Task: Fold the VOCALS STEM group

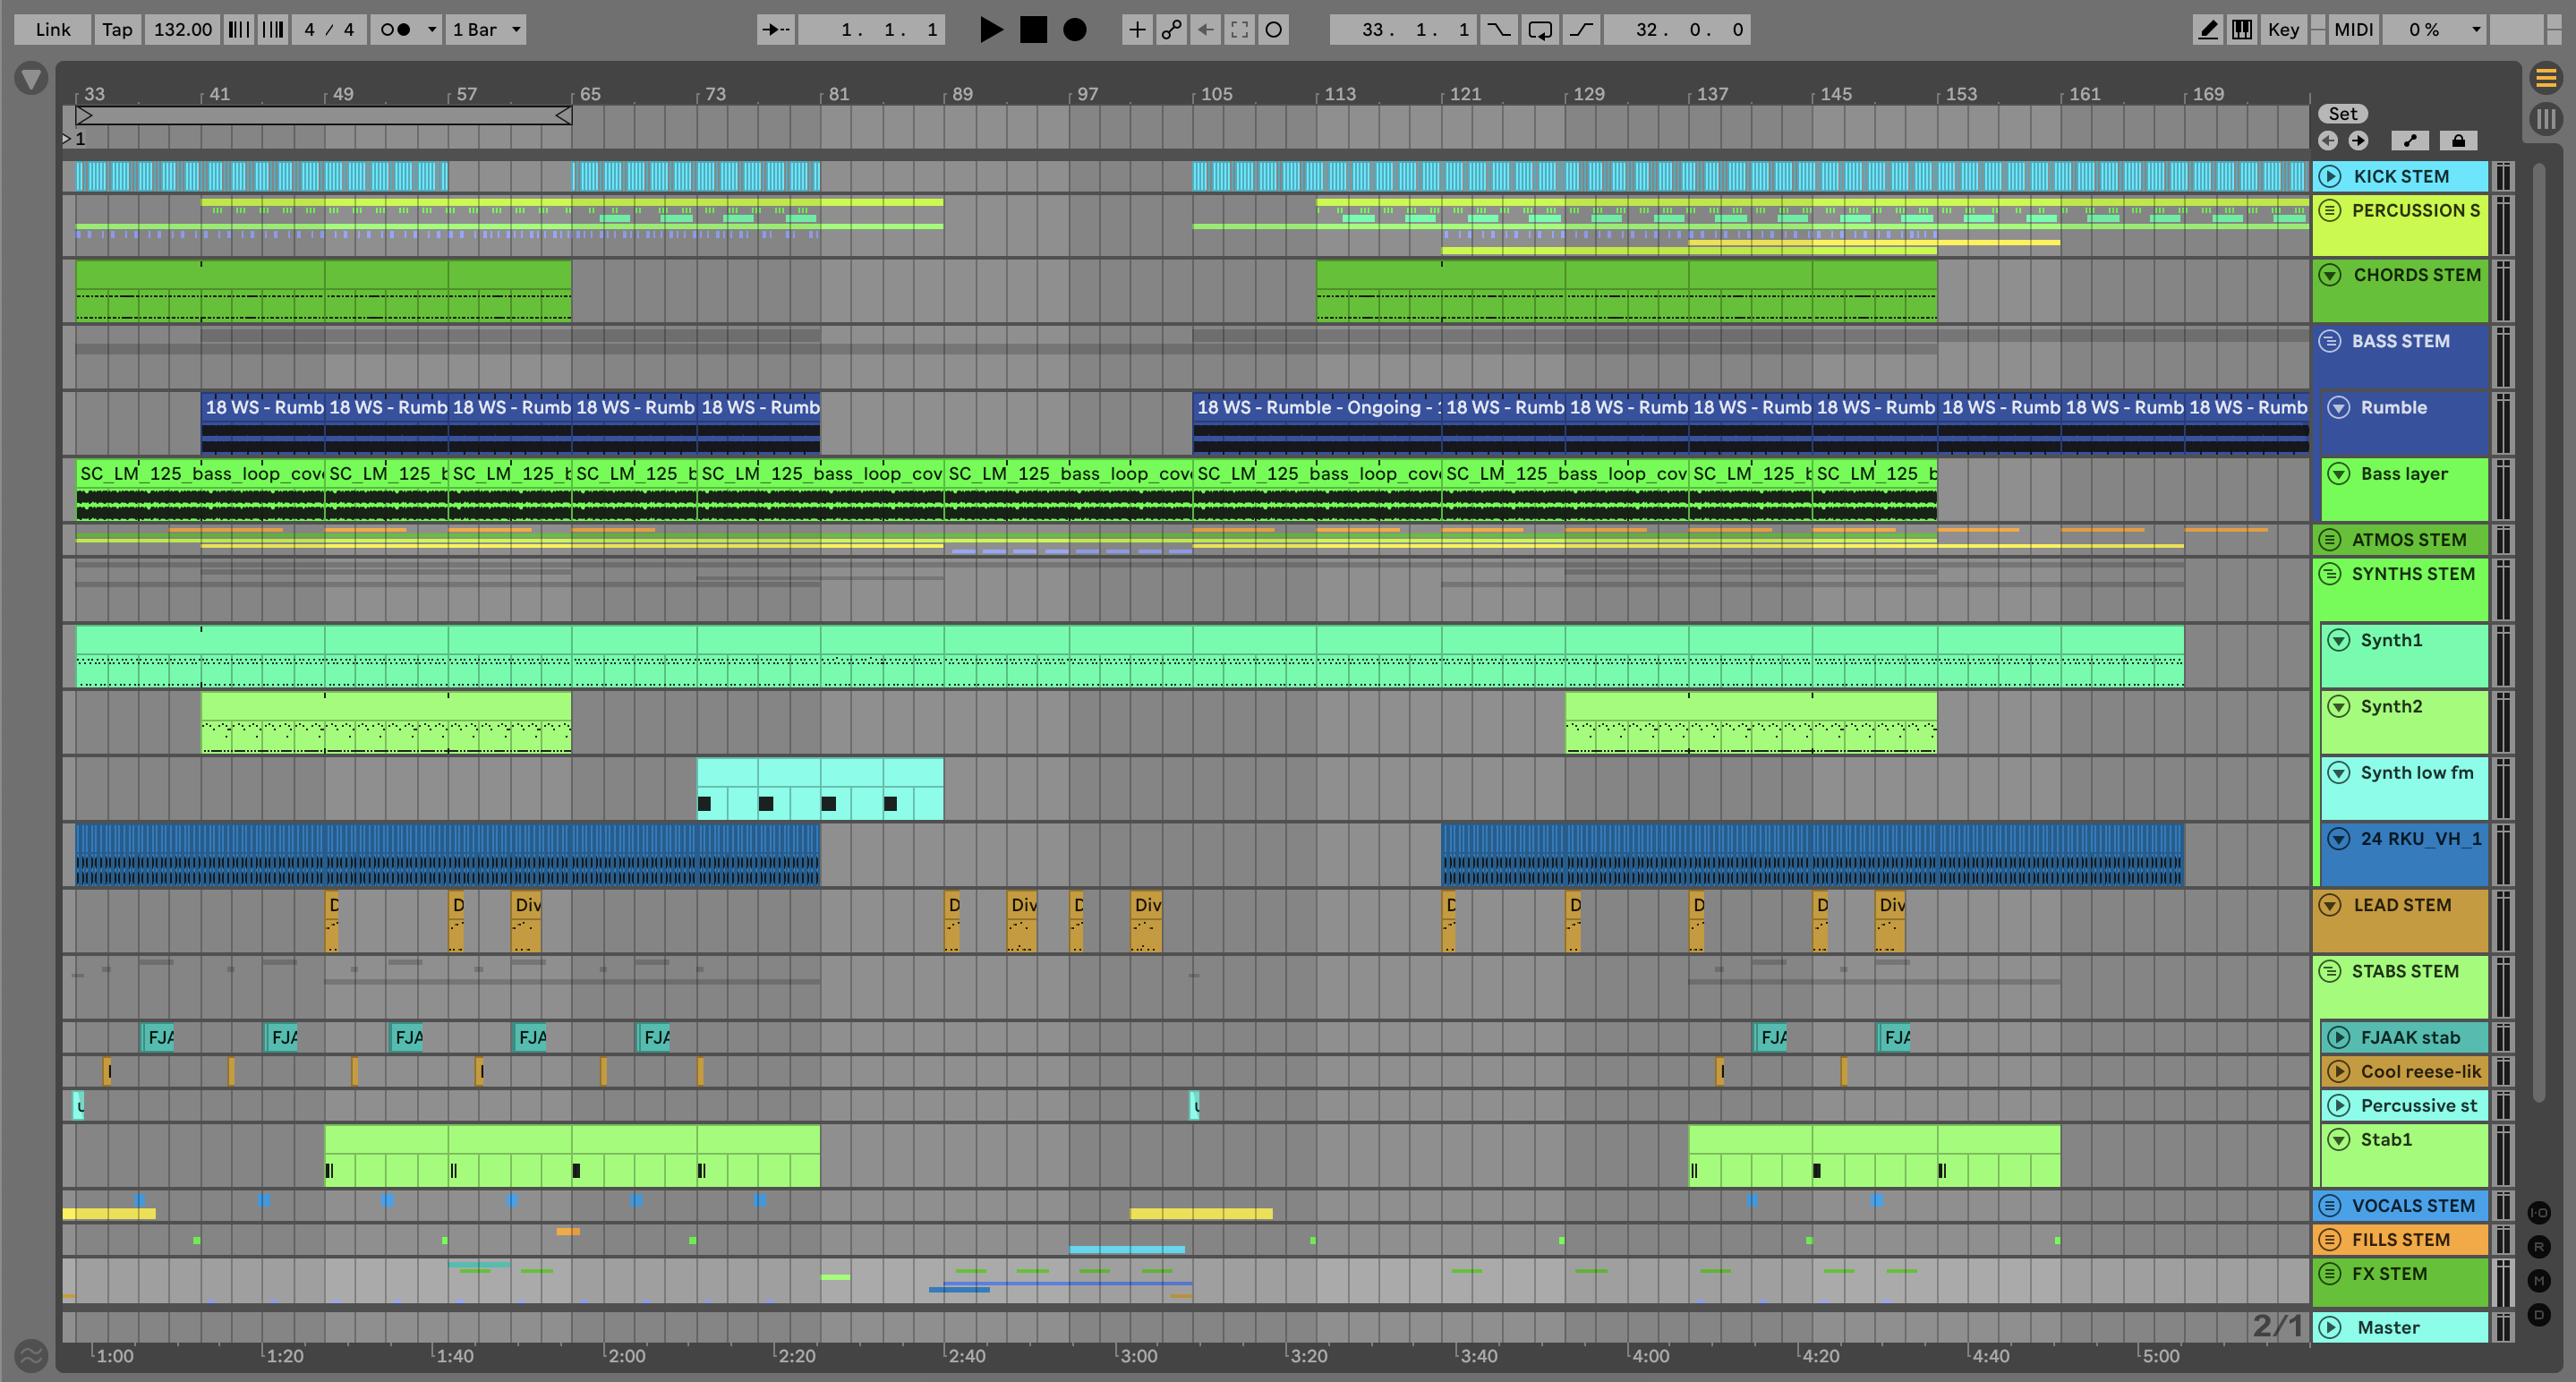Action: coord(2330,1205)
